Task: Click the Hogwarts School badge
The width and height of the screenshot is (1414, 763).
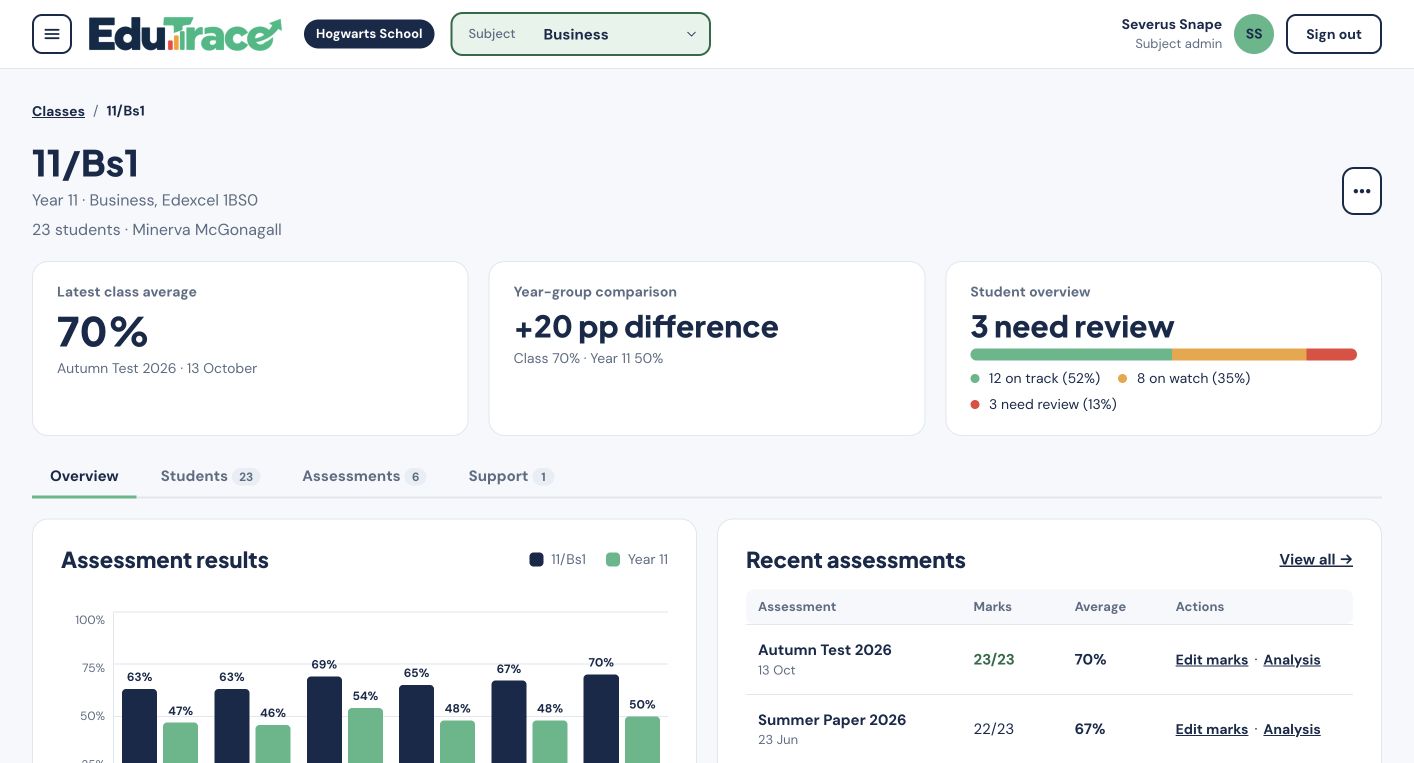Action: pos(369,34)
